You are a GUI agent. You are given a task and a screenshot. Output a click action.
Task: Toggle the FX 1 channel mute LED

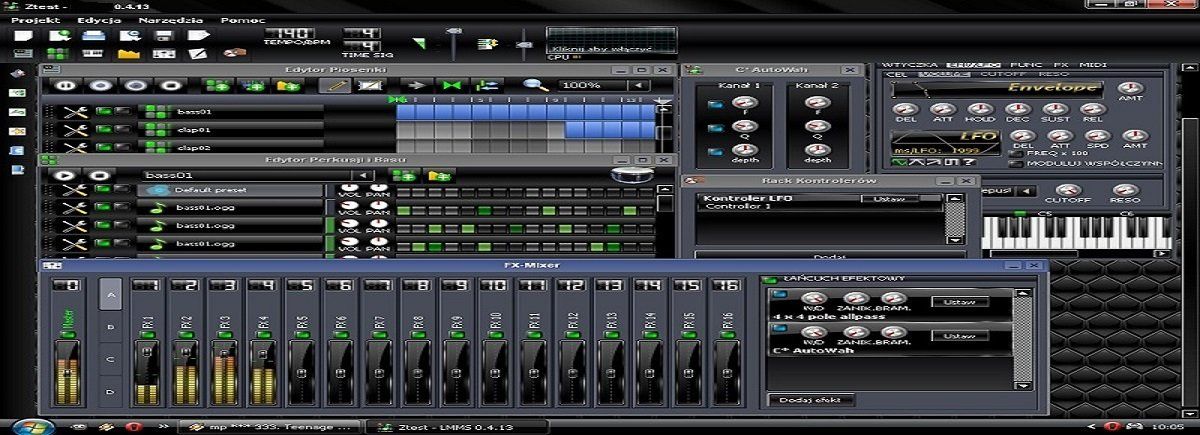[147, 334]
